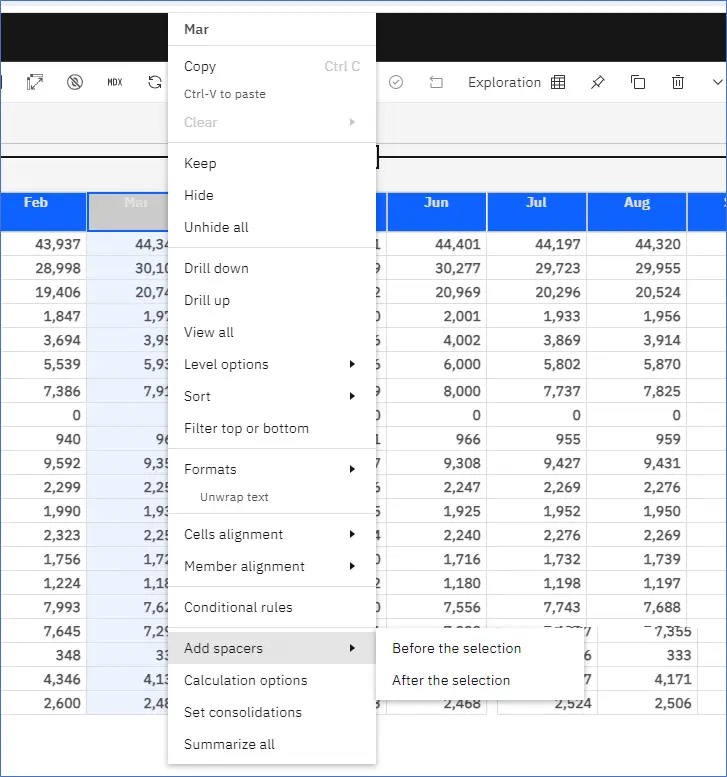
Task: Expand the Member alignment submenu
Action: [272, 566]
